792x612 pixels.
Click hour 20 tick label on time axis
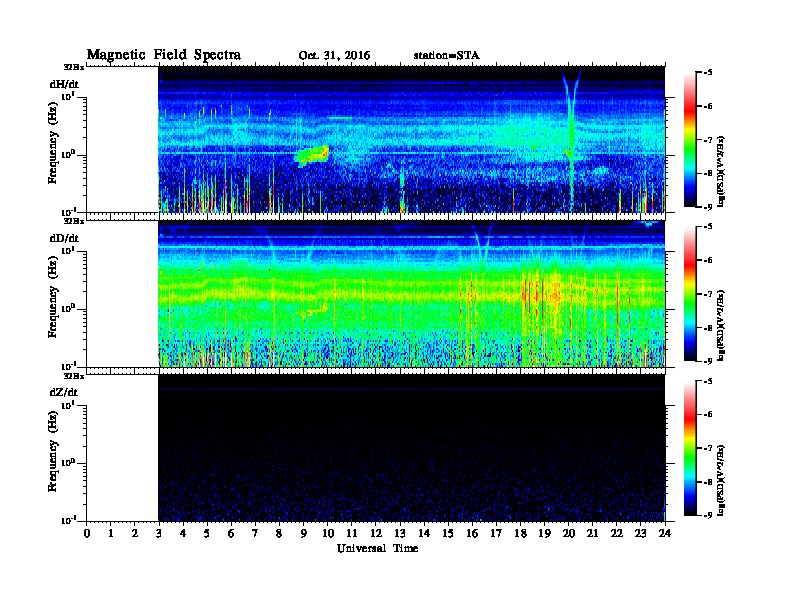click(x=569, y=534)
